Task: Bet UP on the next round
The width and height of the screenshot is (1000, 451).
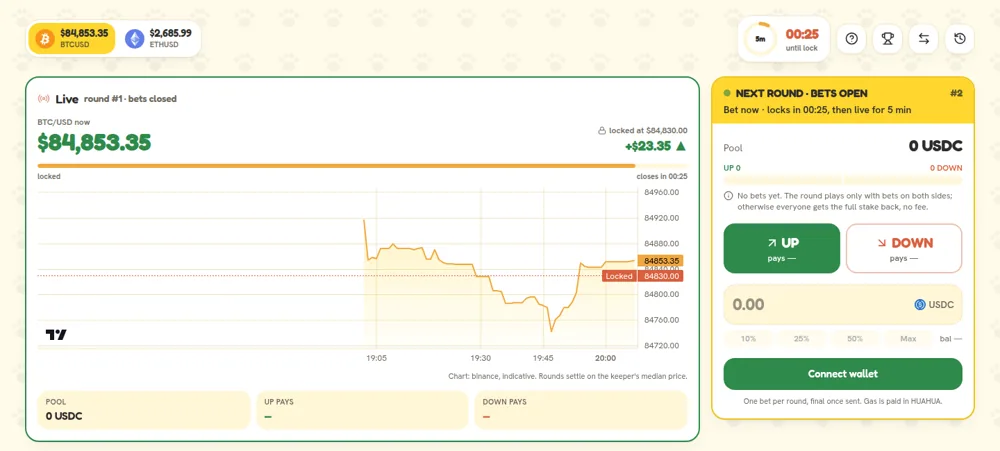Action: [781, 248]
